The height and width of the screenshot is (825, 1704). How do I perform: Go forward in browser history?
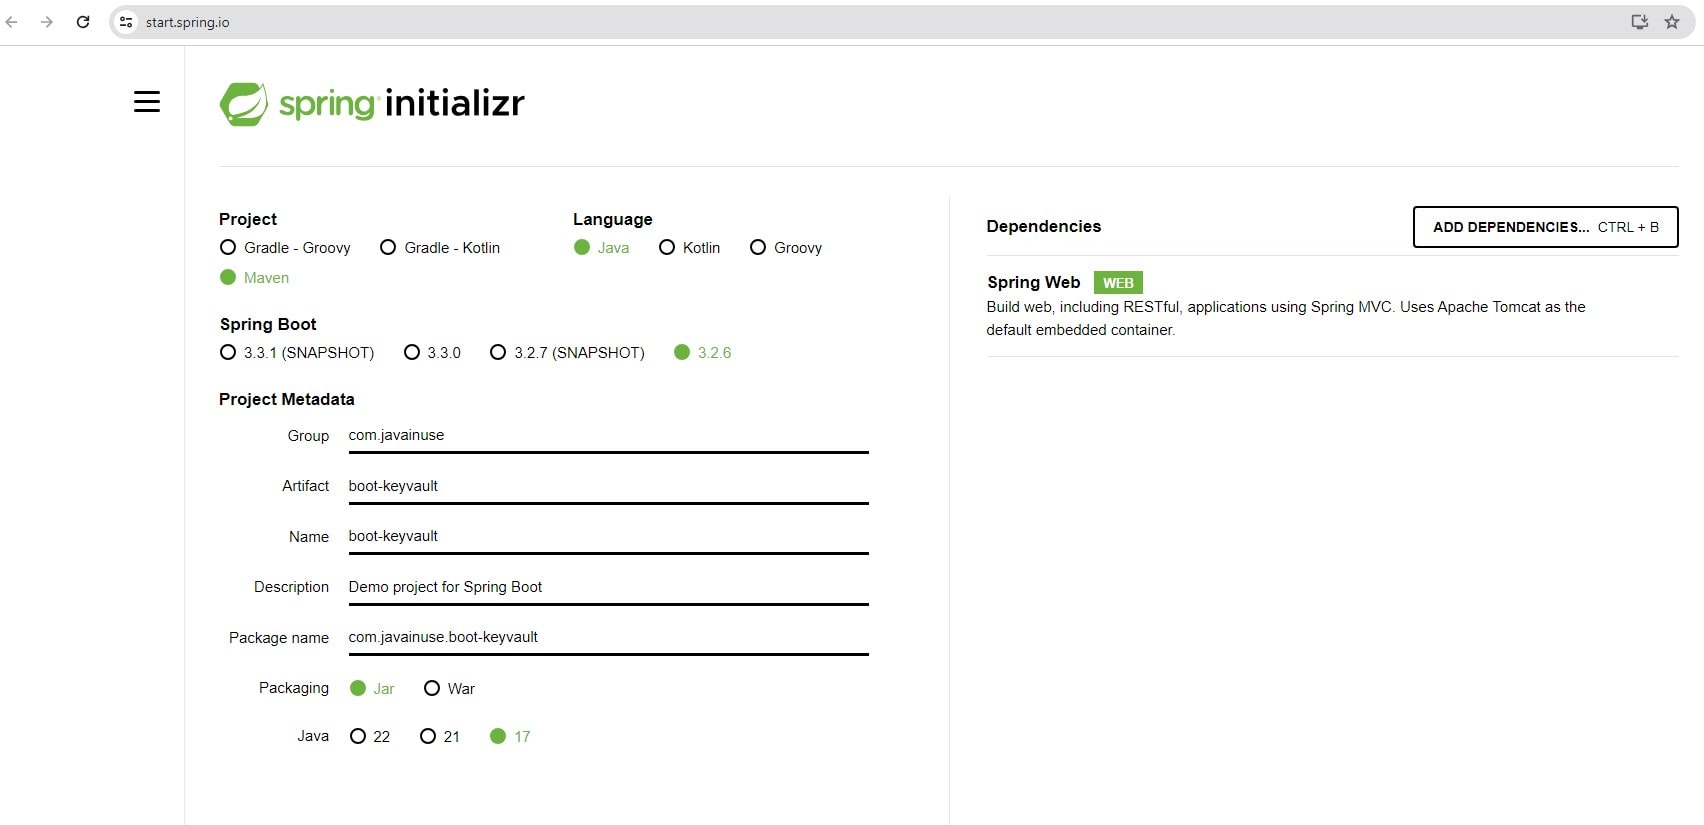47,22
